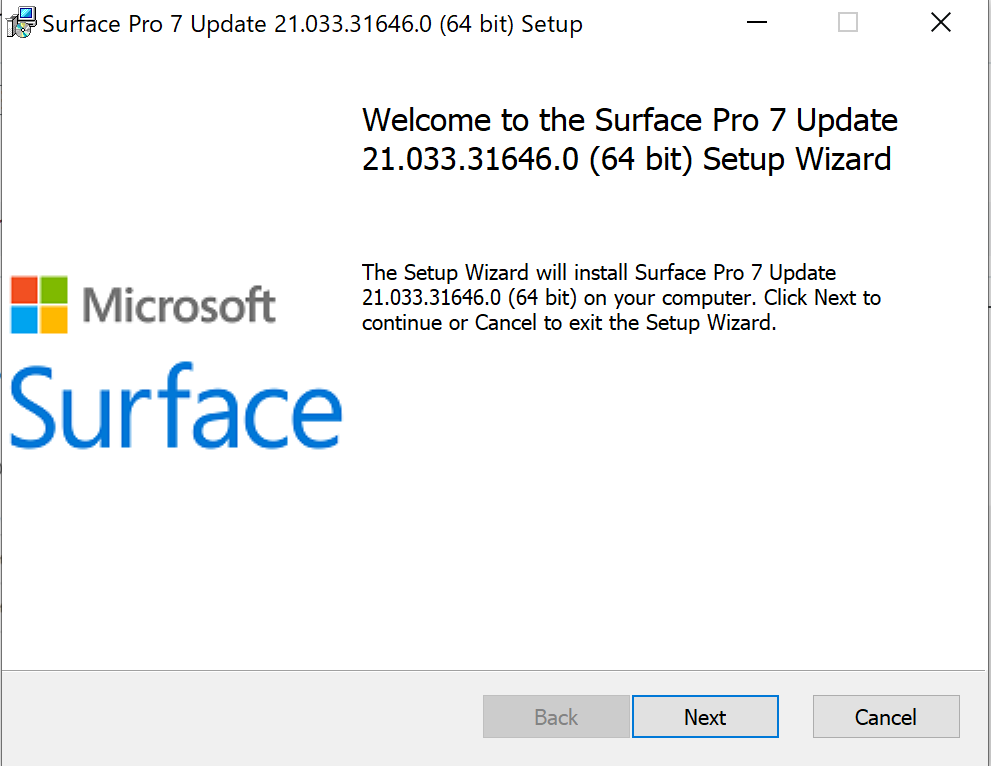Click the blue Surface logo text
991x766 pixels.
pyautogui.click(x=176, y=406)
